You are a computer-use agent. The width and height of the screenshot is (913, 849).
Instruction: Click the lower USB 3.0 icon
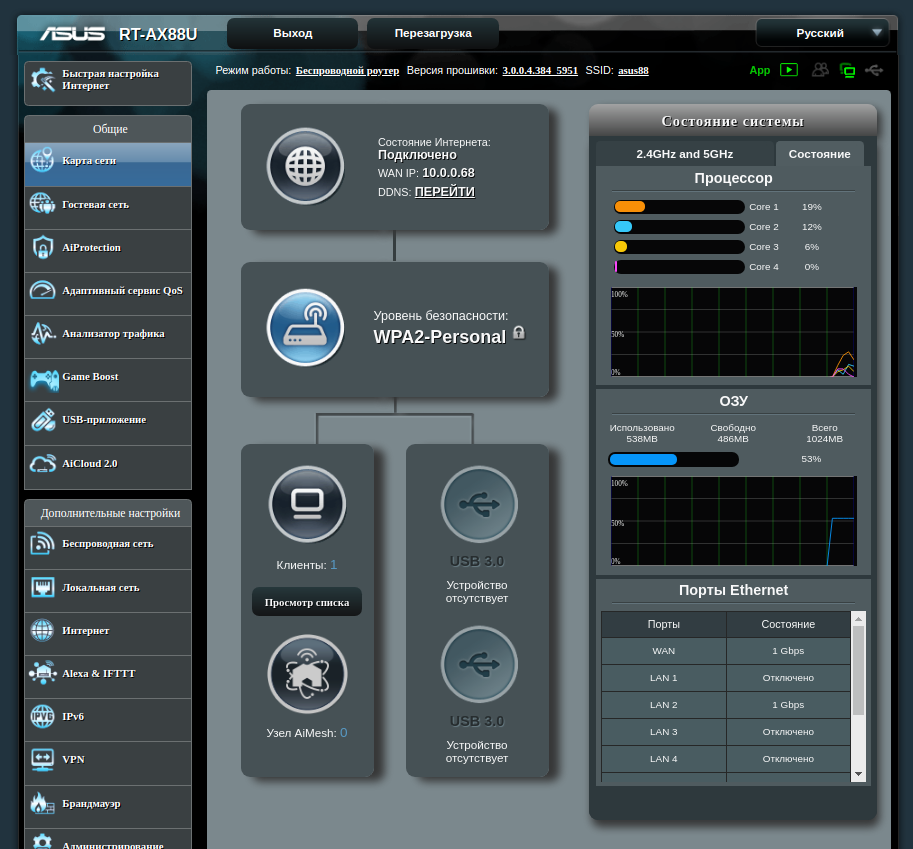pos(479,664)
